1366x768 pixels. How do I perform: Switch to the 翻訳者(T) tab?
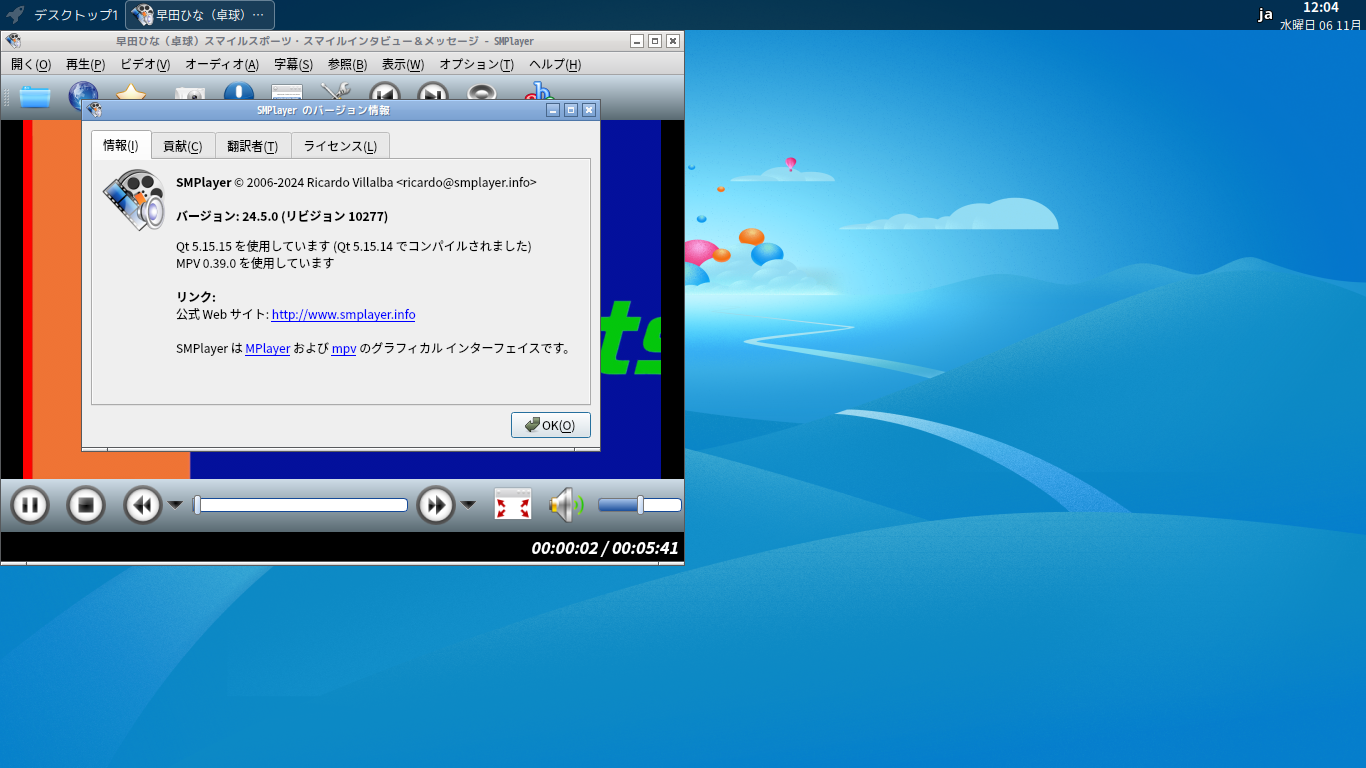[x=252, y=146]
